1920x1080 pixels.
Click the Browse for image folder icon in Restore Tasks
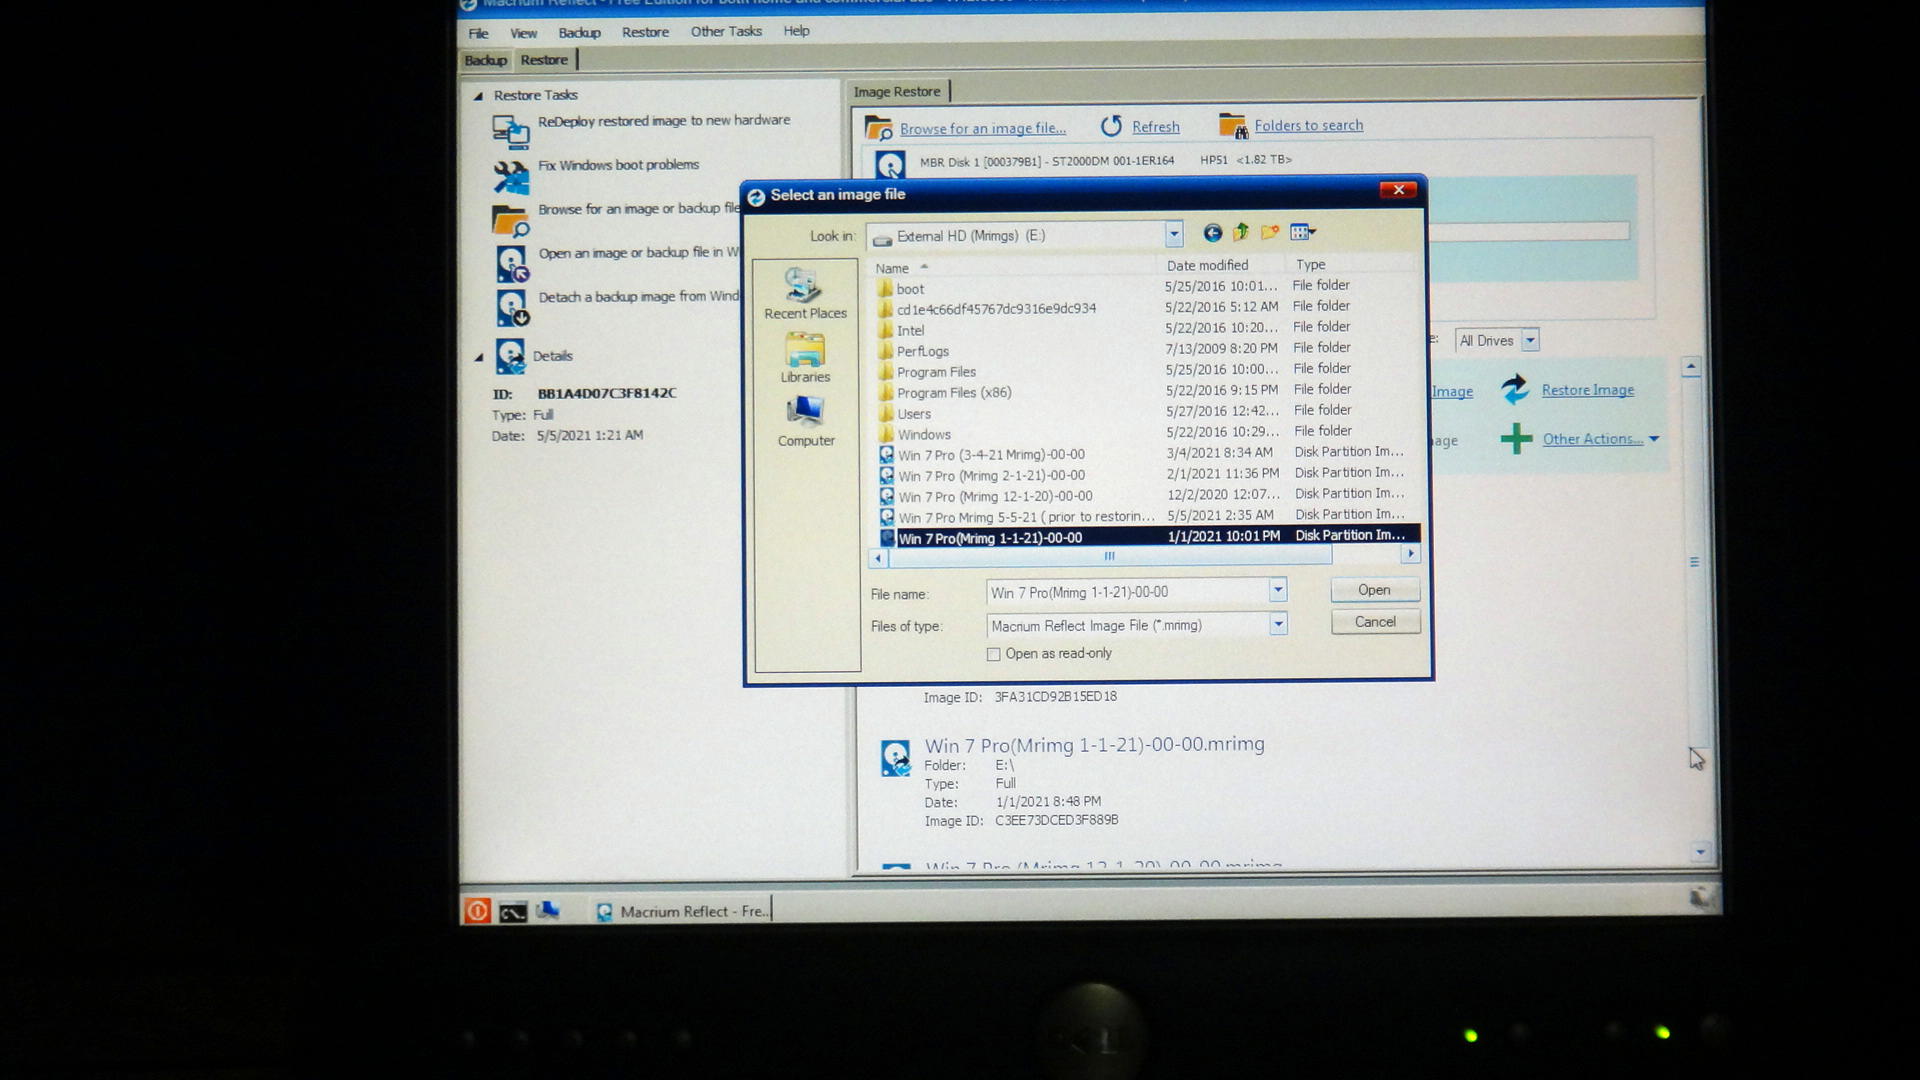pos(511,221)
